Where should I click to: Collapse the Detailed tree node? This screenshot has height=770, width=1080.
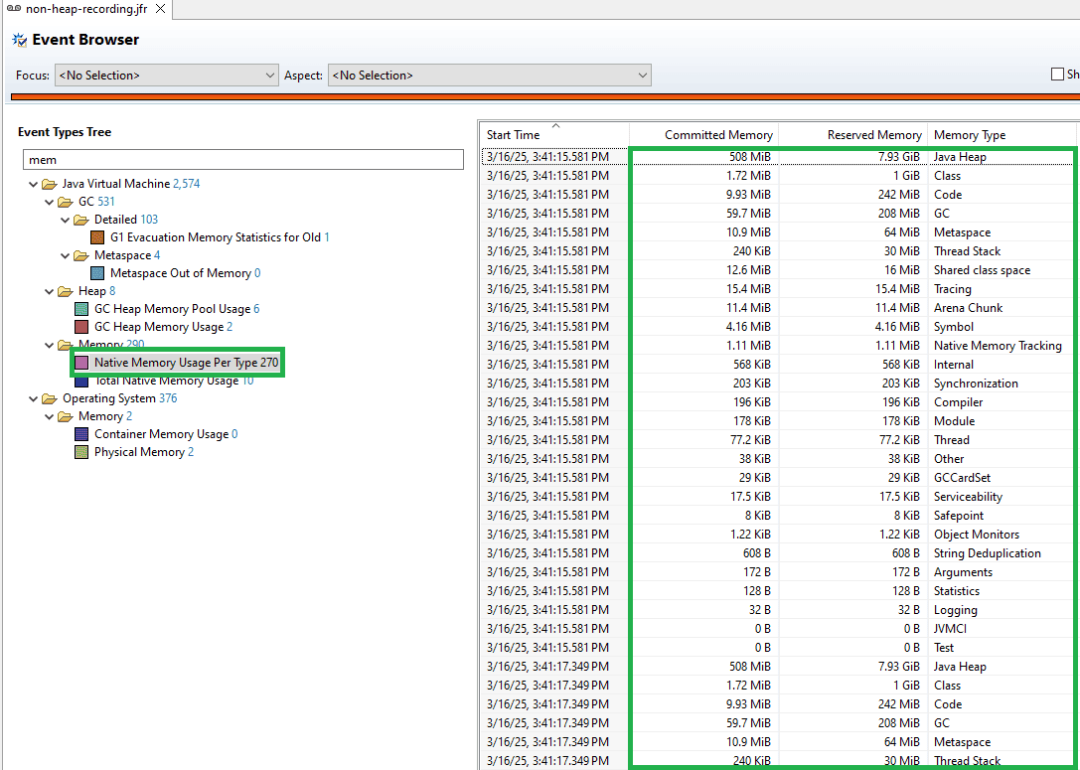65,220
